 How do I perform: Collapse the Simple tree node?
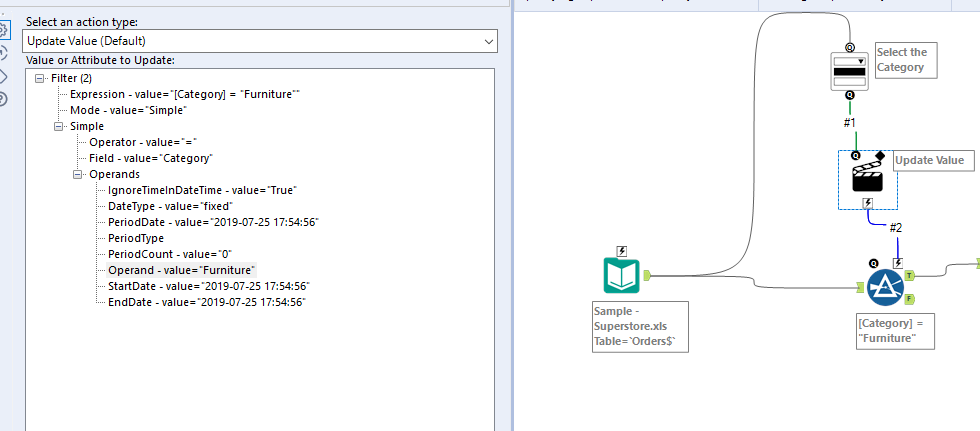(x=59, y=126)
